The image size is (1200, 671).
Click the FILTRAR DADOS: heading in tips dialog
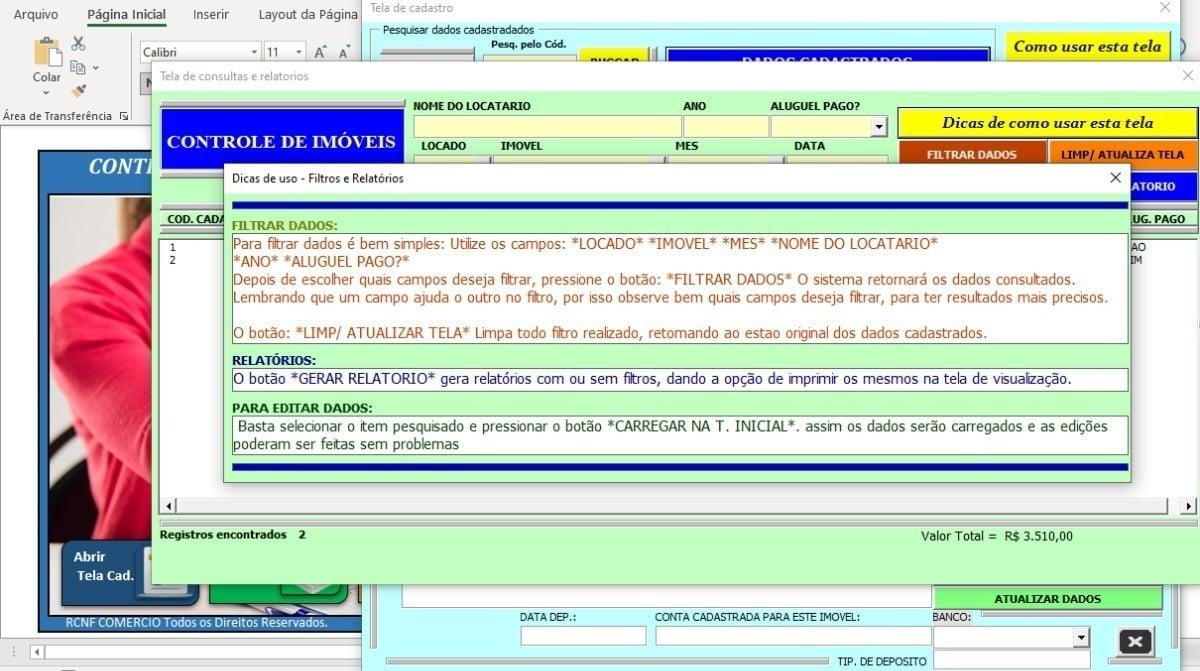coord(285,225)
